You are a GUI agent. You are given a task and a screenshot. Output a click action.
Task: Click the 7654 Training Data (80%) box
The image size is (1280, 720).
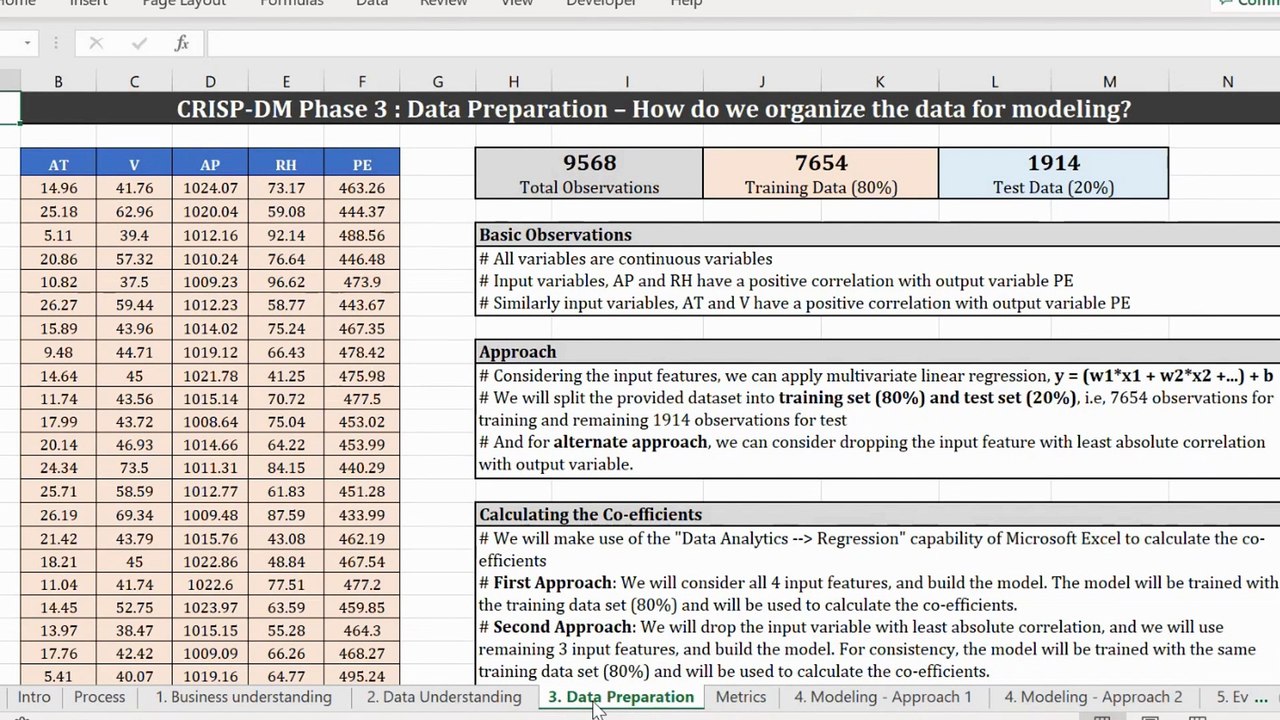[821, 173]
